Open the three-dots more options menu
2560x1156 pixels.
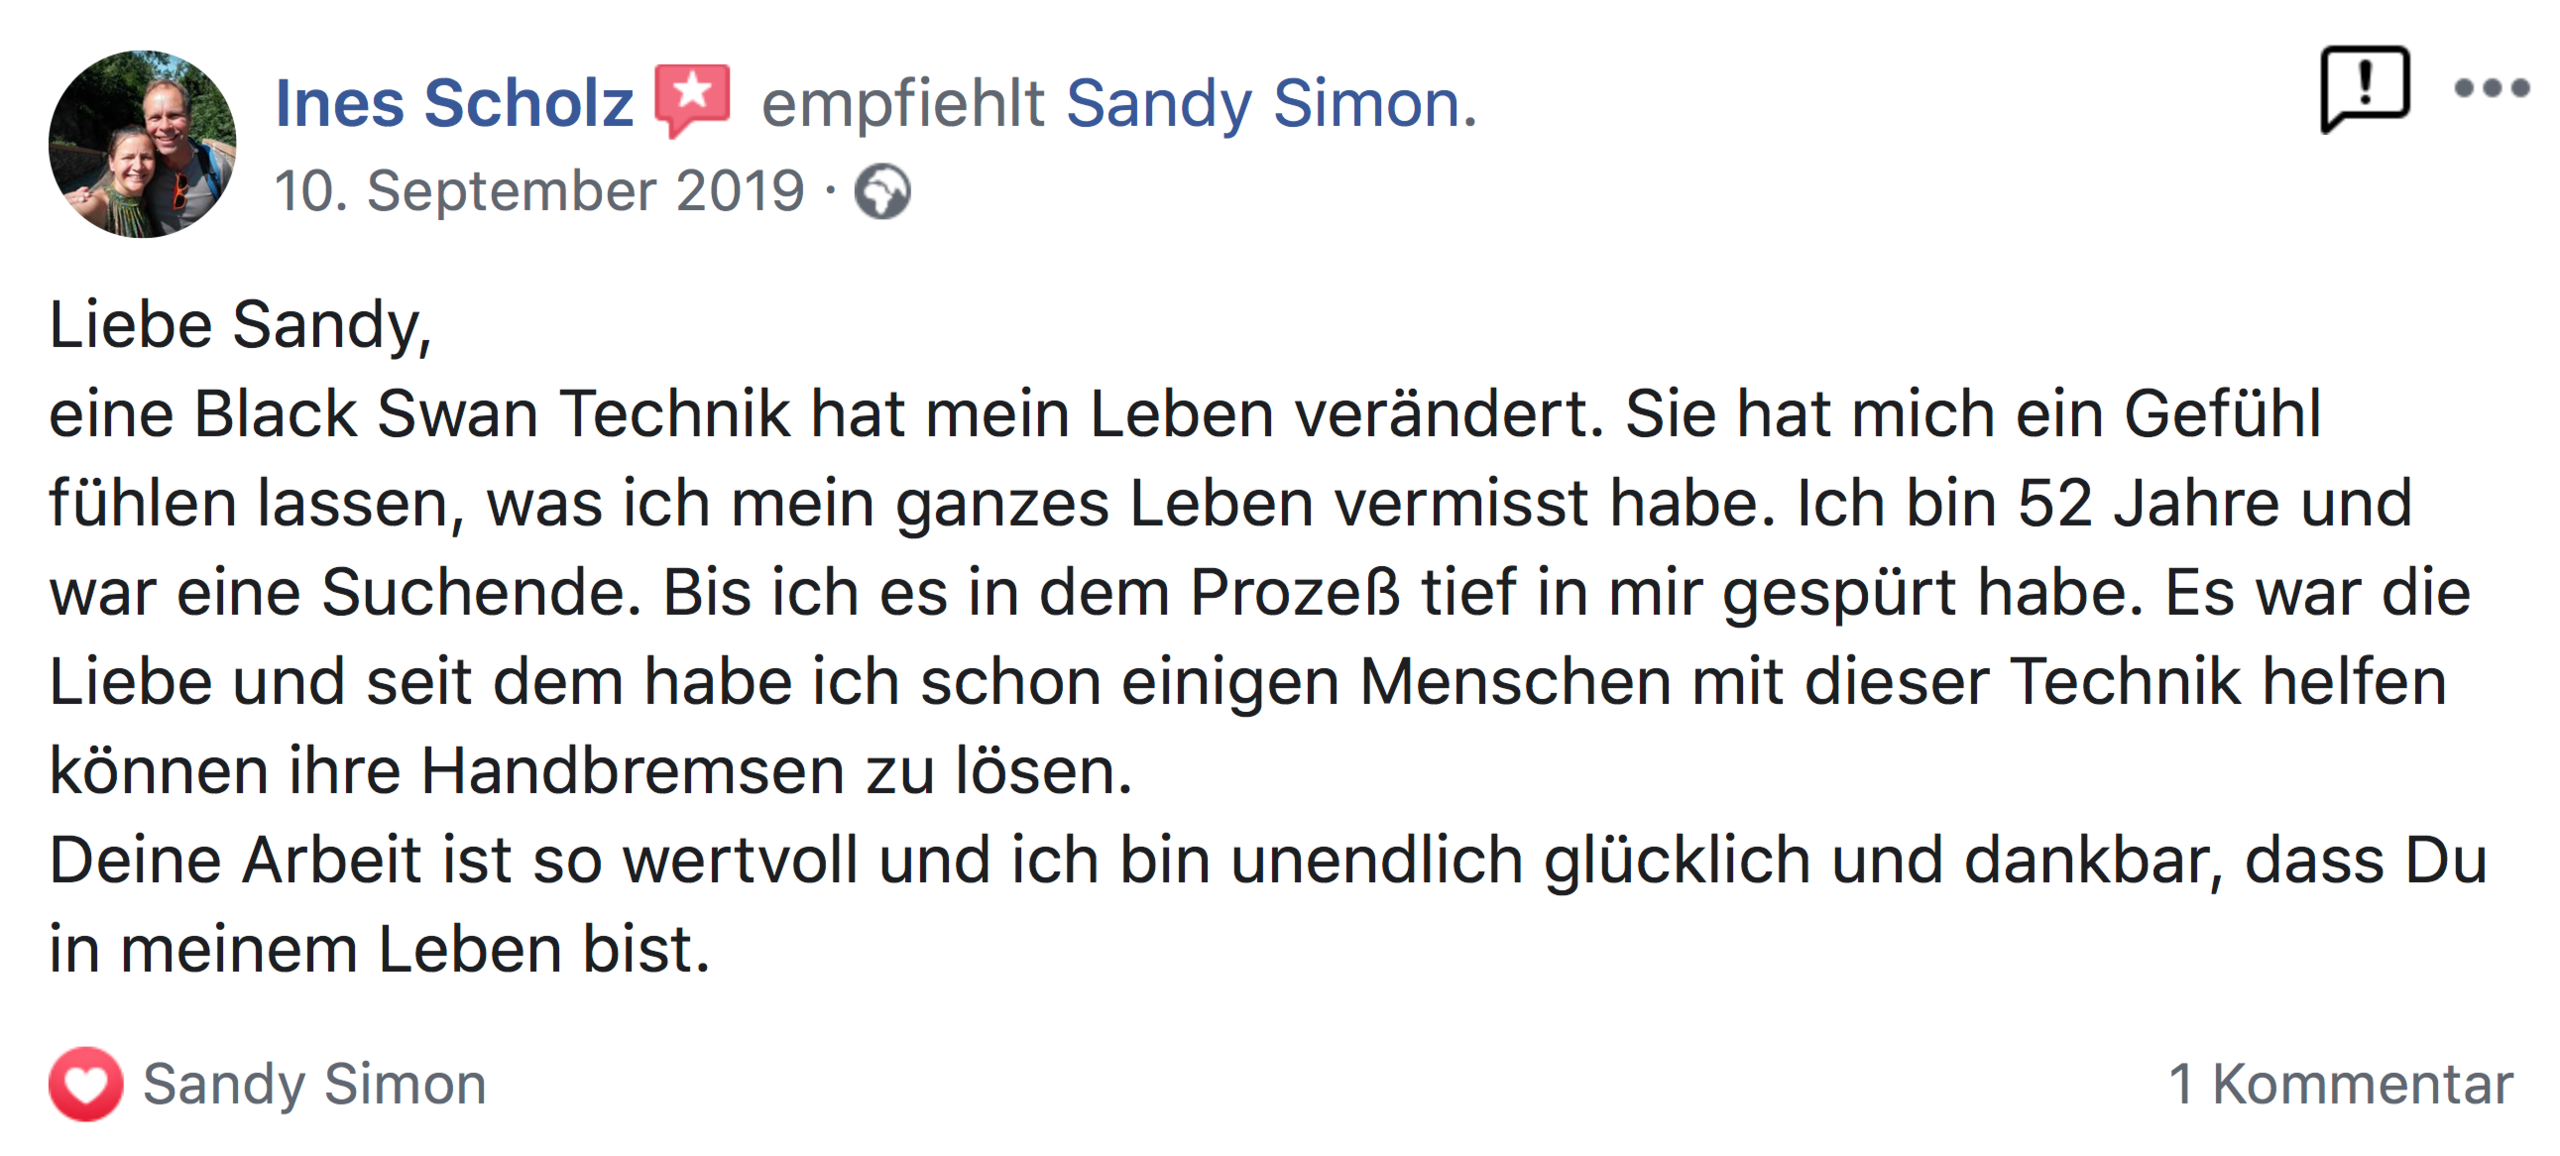coord(2491,88)
